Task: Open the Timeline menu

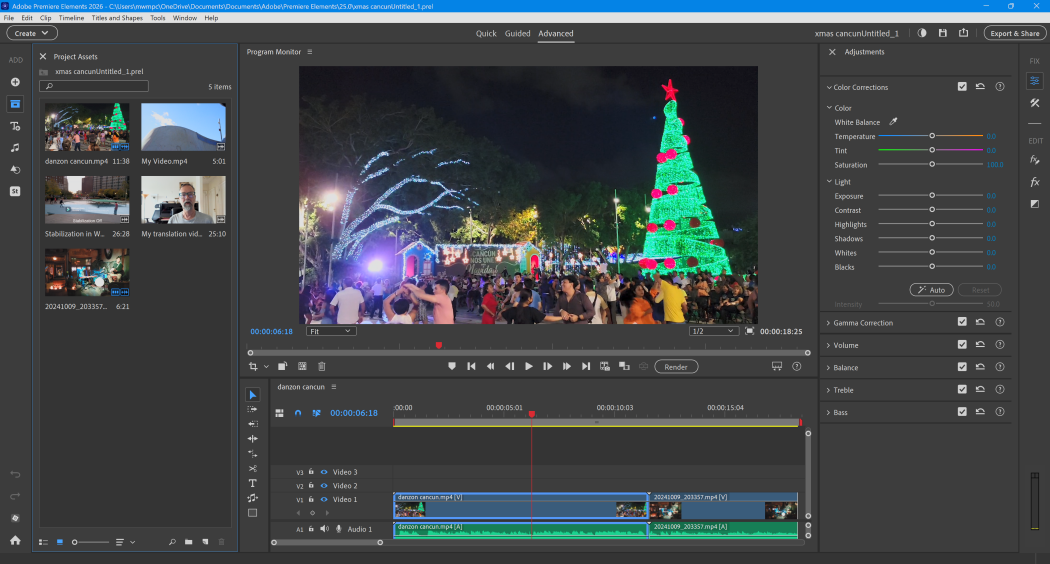Action: (x=71, y=18)
